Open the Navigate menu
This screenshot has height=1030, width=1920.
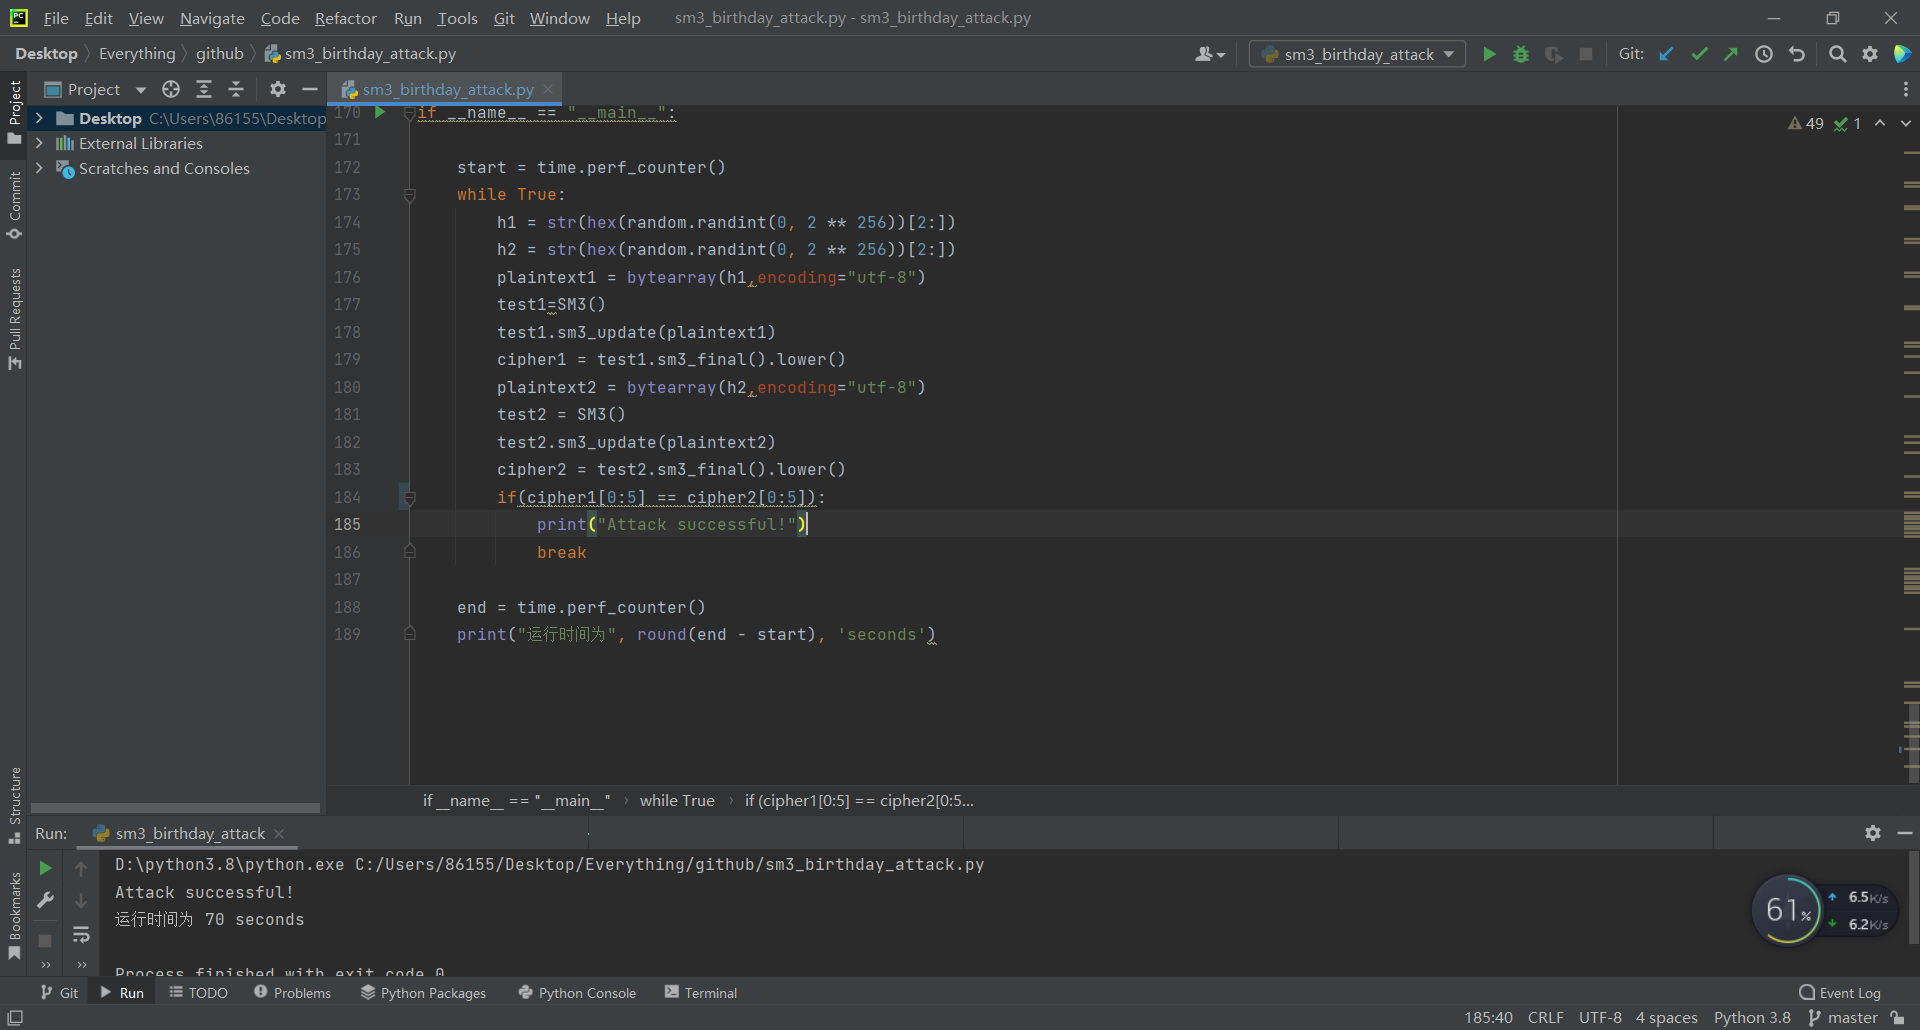coord(212,18)
